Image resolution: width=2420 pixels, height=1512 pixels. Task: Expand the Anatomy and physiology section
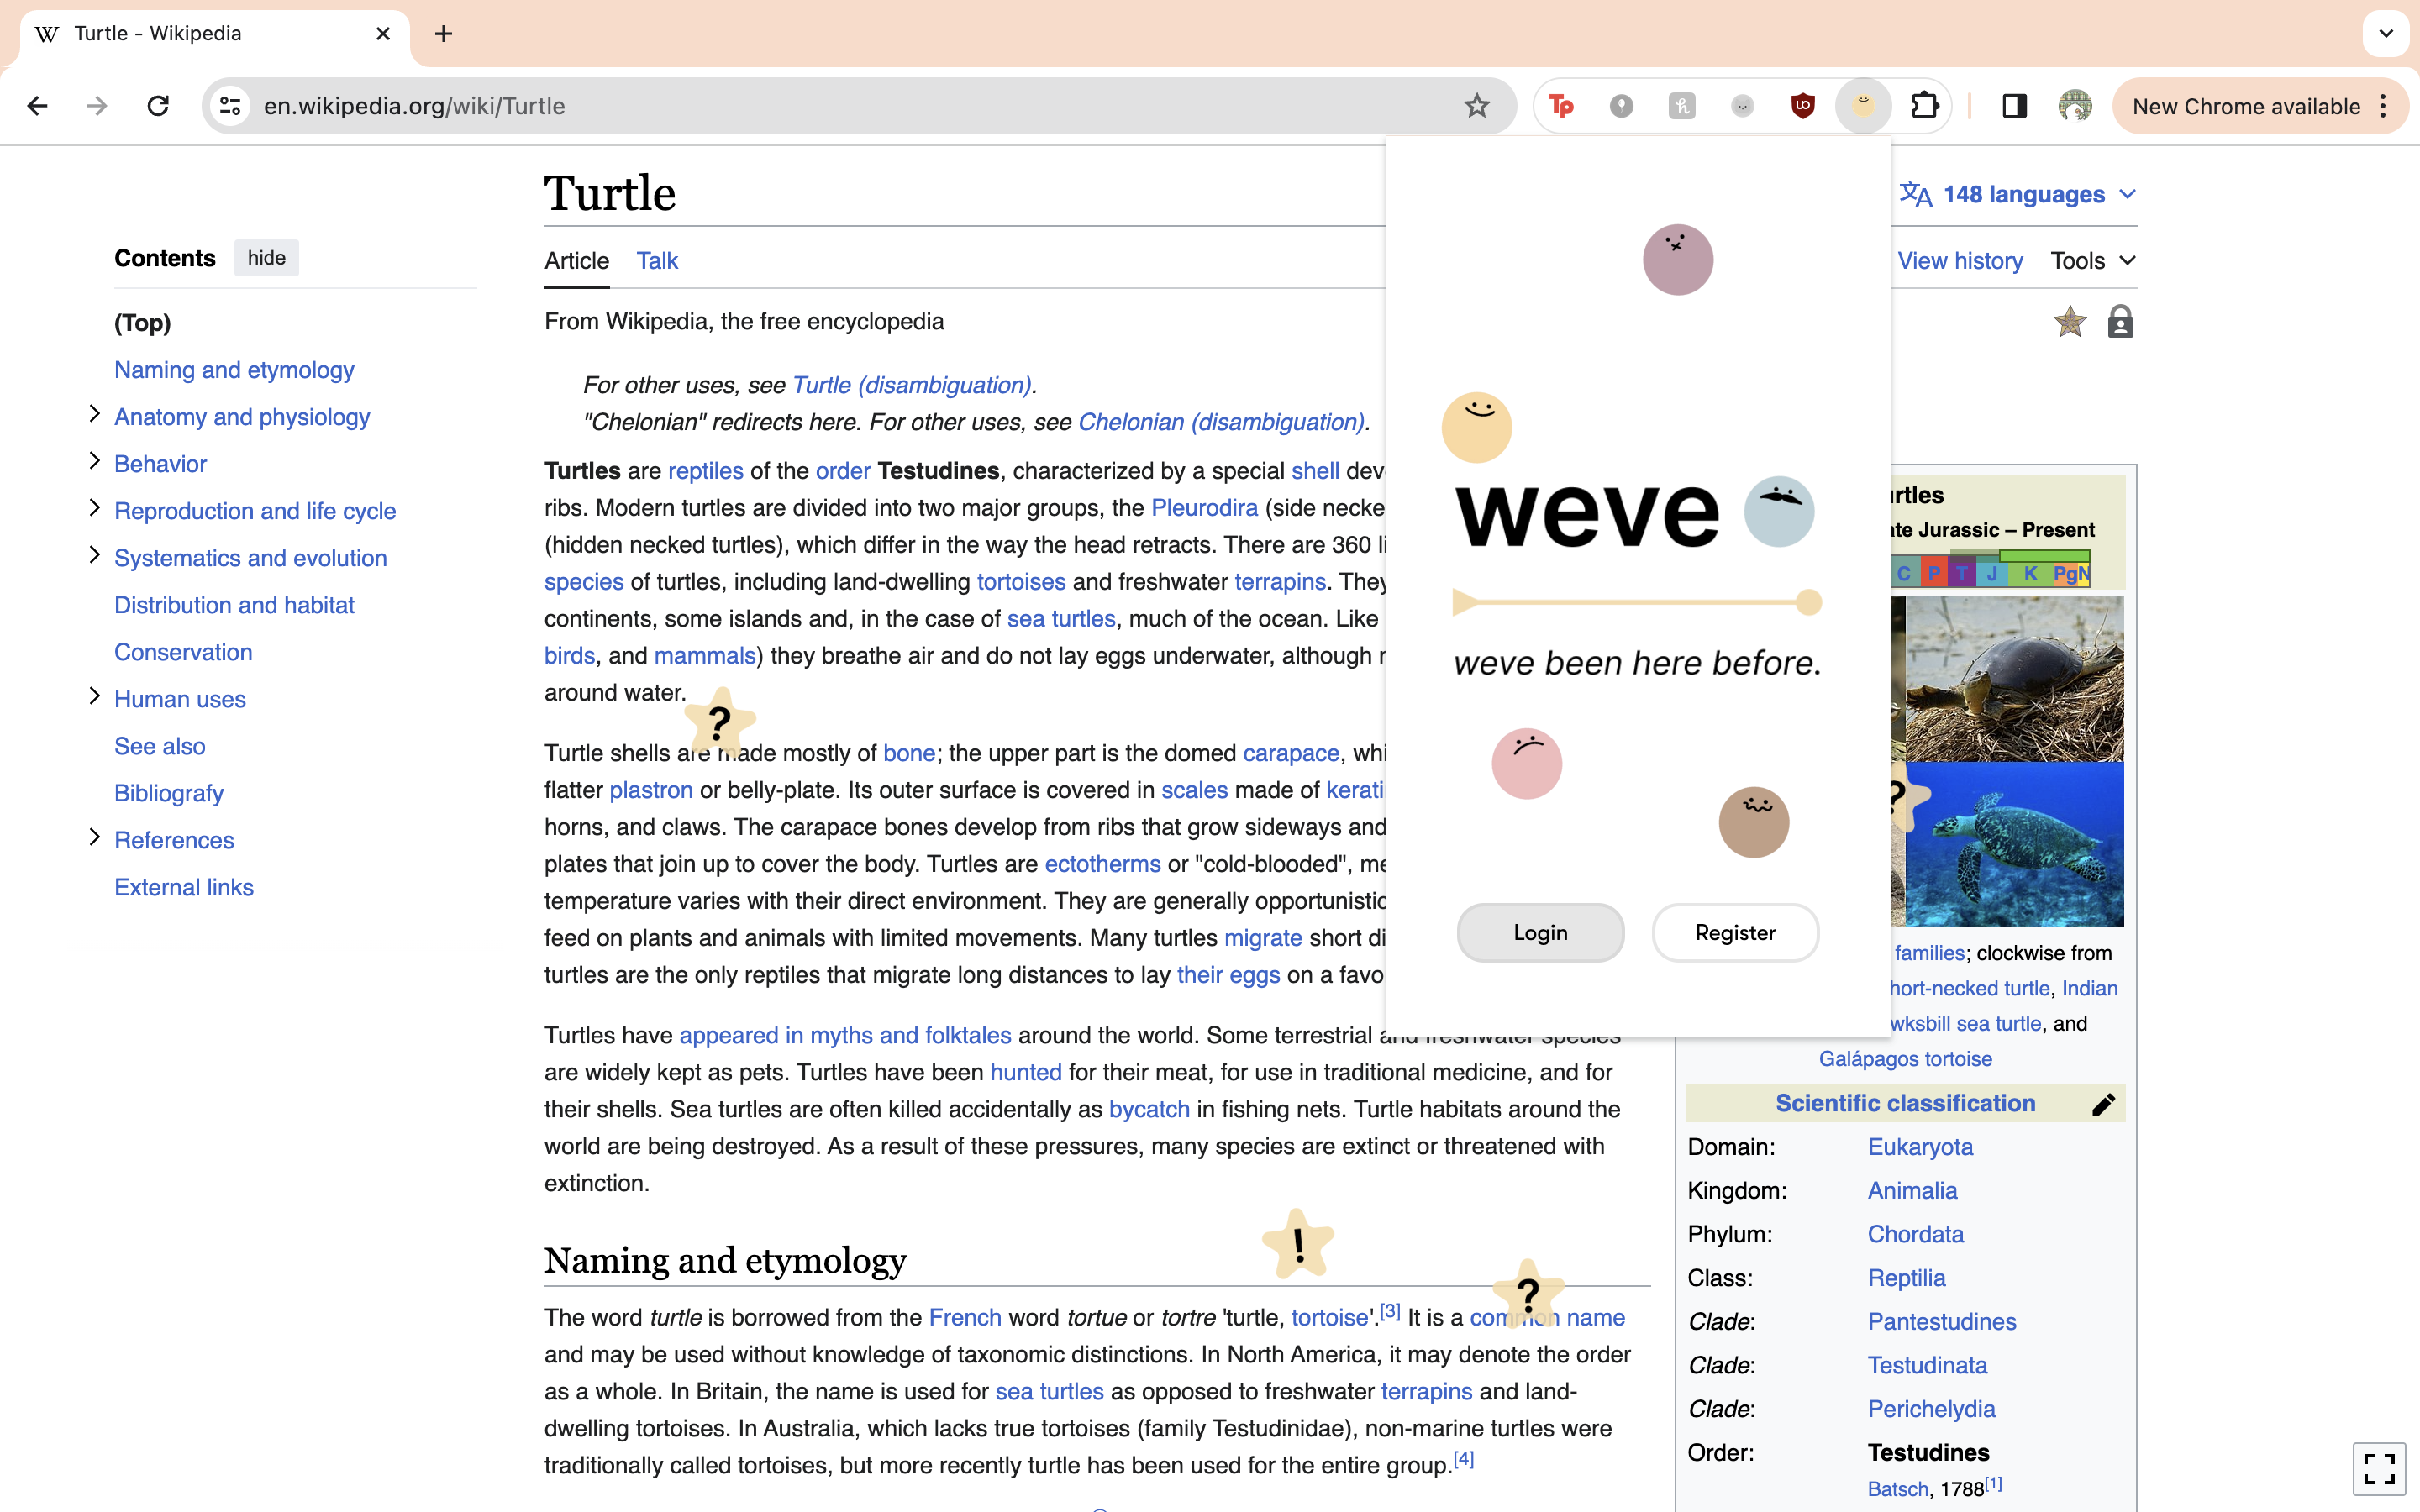[x=95, y=414]
